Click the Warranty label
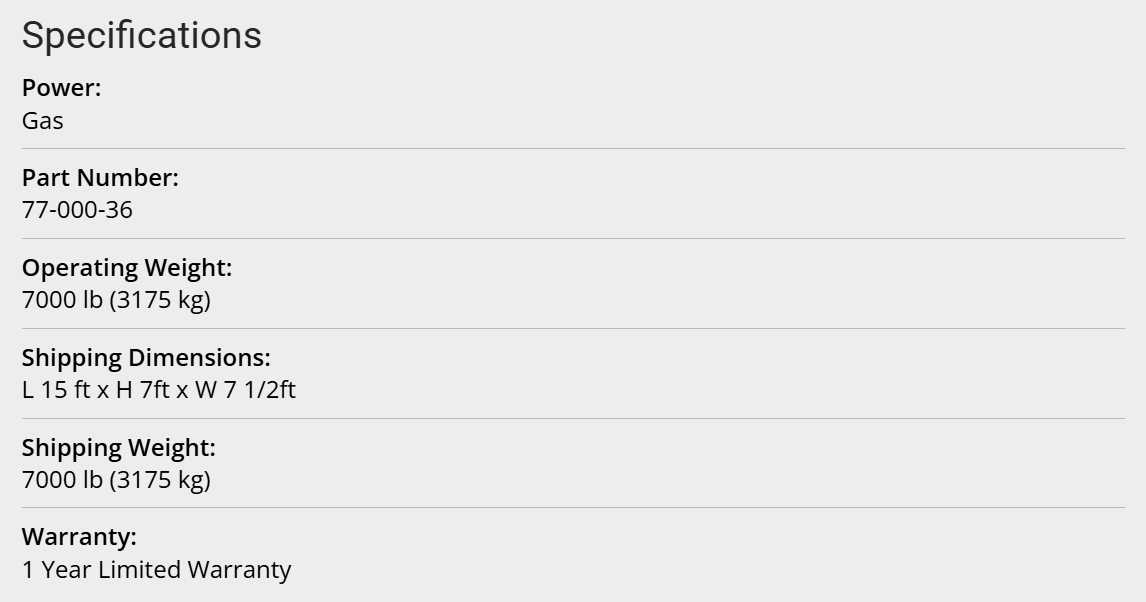Viewport: 1146px width, 602px height. [x=79, y=537]
